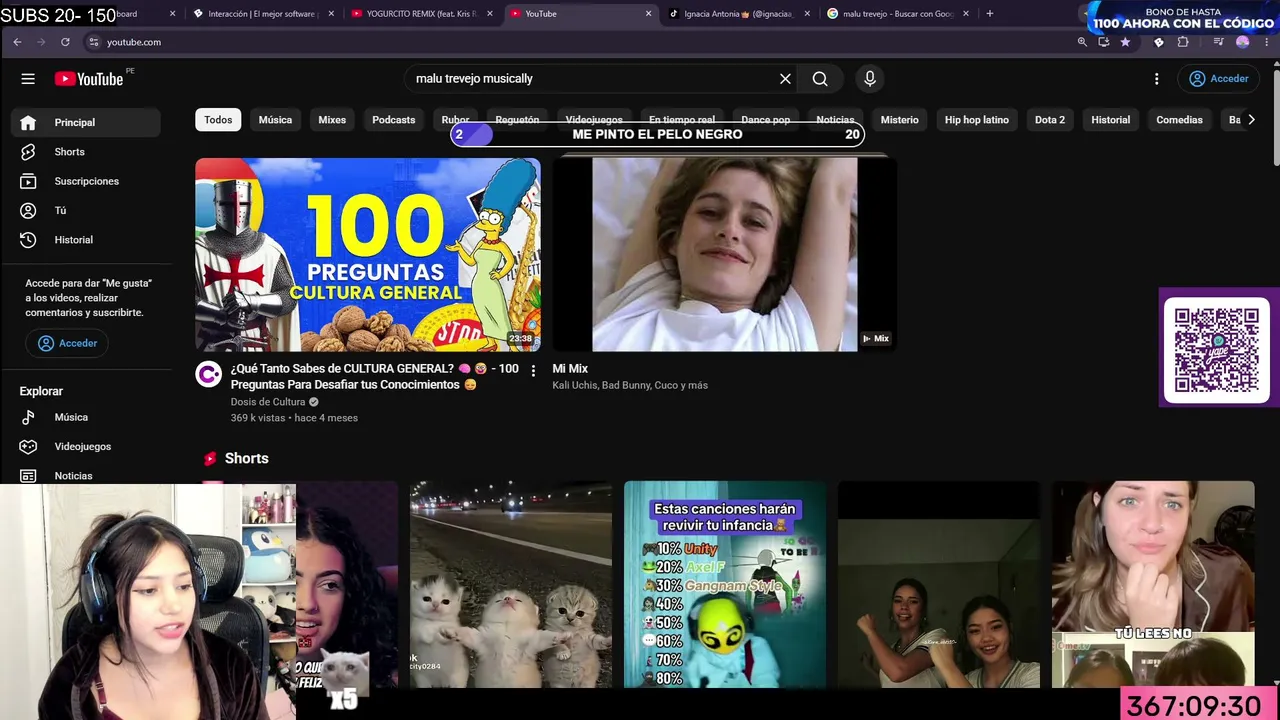
Task: Click 'Kali Uchis, Bad Bunny, Cuco y más'
Action: tap(630, 385)
